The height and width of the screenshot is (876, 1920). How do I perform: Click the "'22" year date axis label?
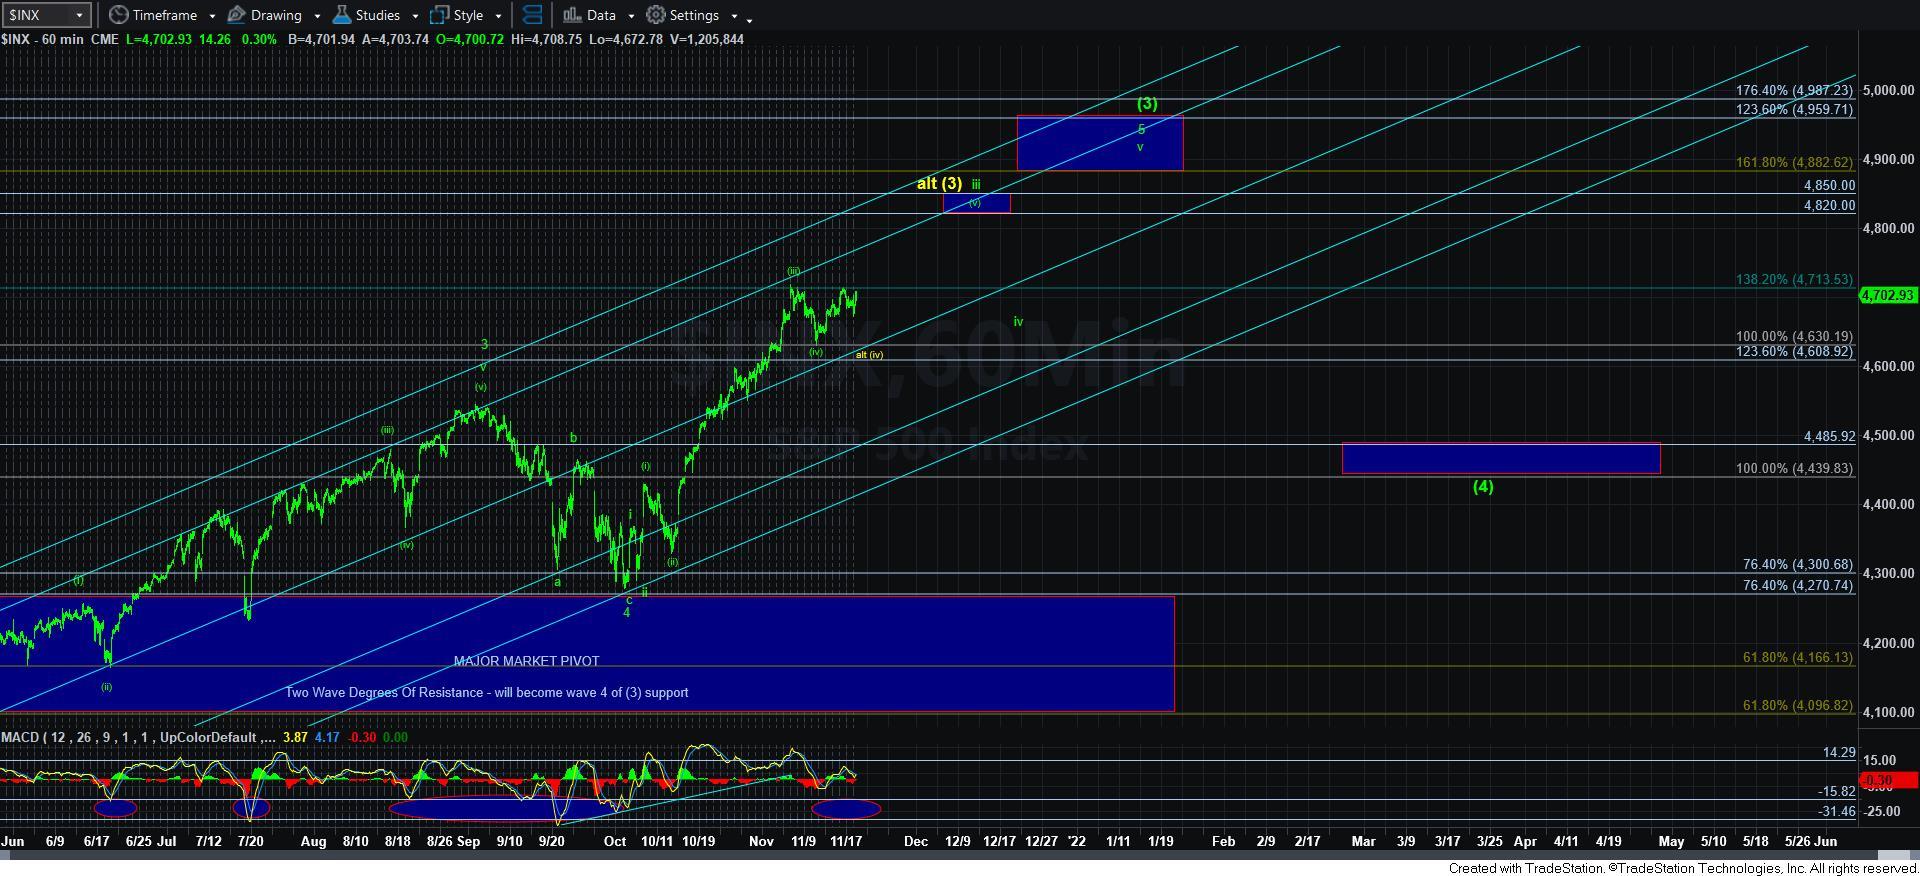click(1076, 841)
